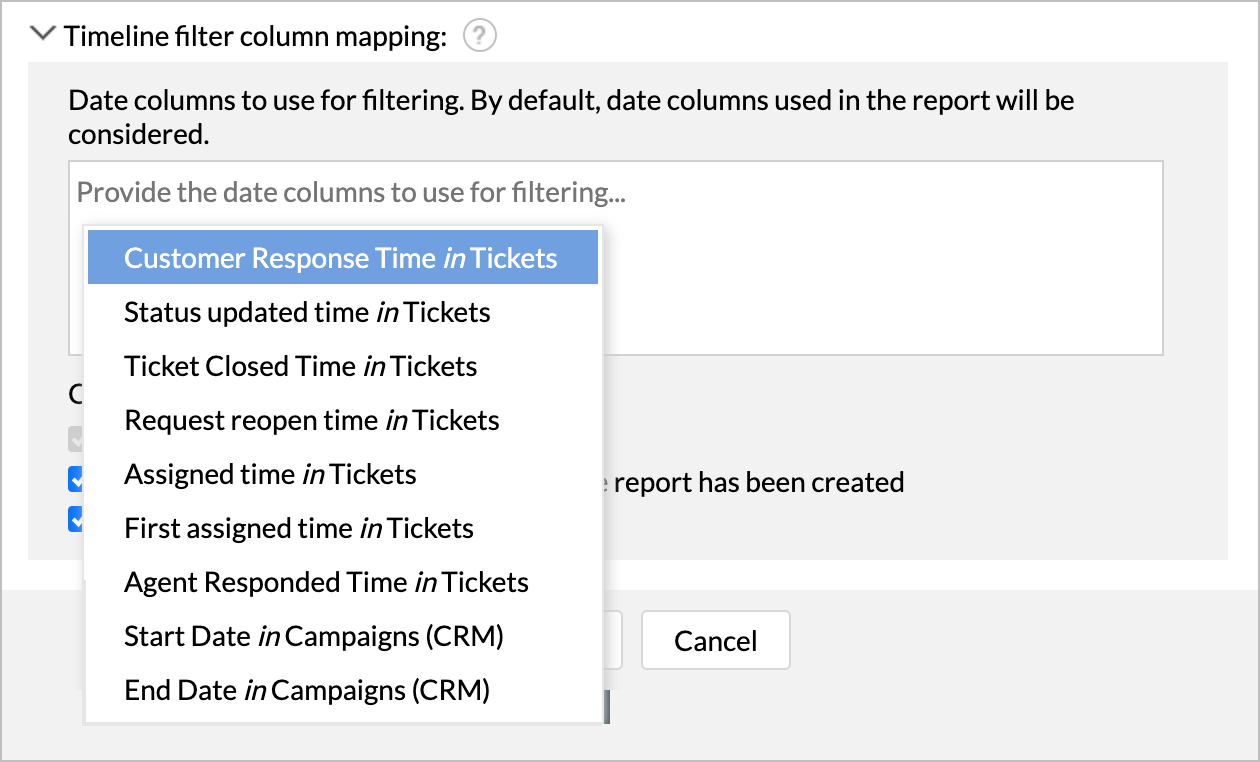Image resolution: width=1260 pixels, height=762 pixels.
Task: Open the help question mark icon
Action: [x=480, y=37]
